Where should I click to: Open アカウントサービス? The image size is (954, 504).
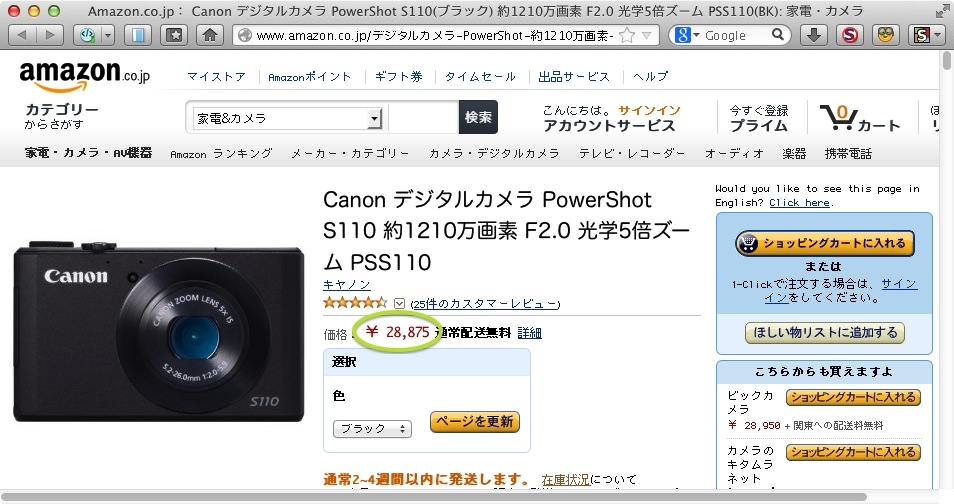click(x=609, y=125)
